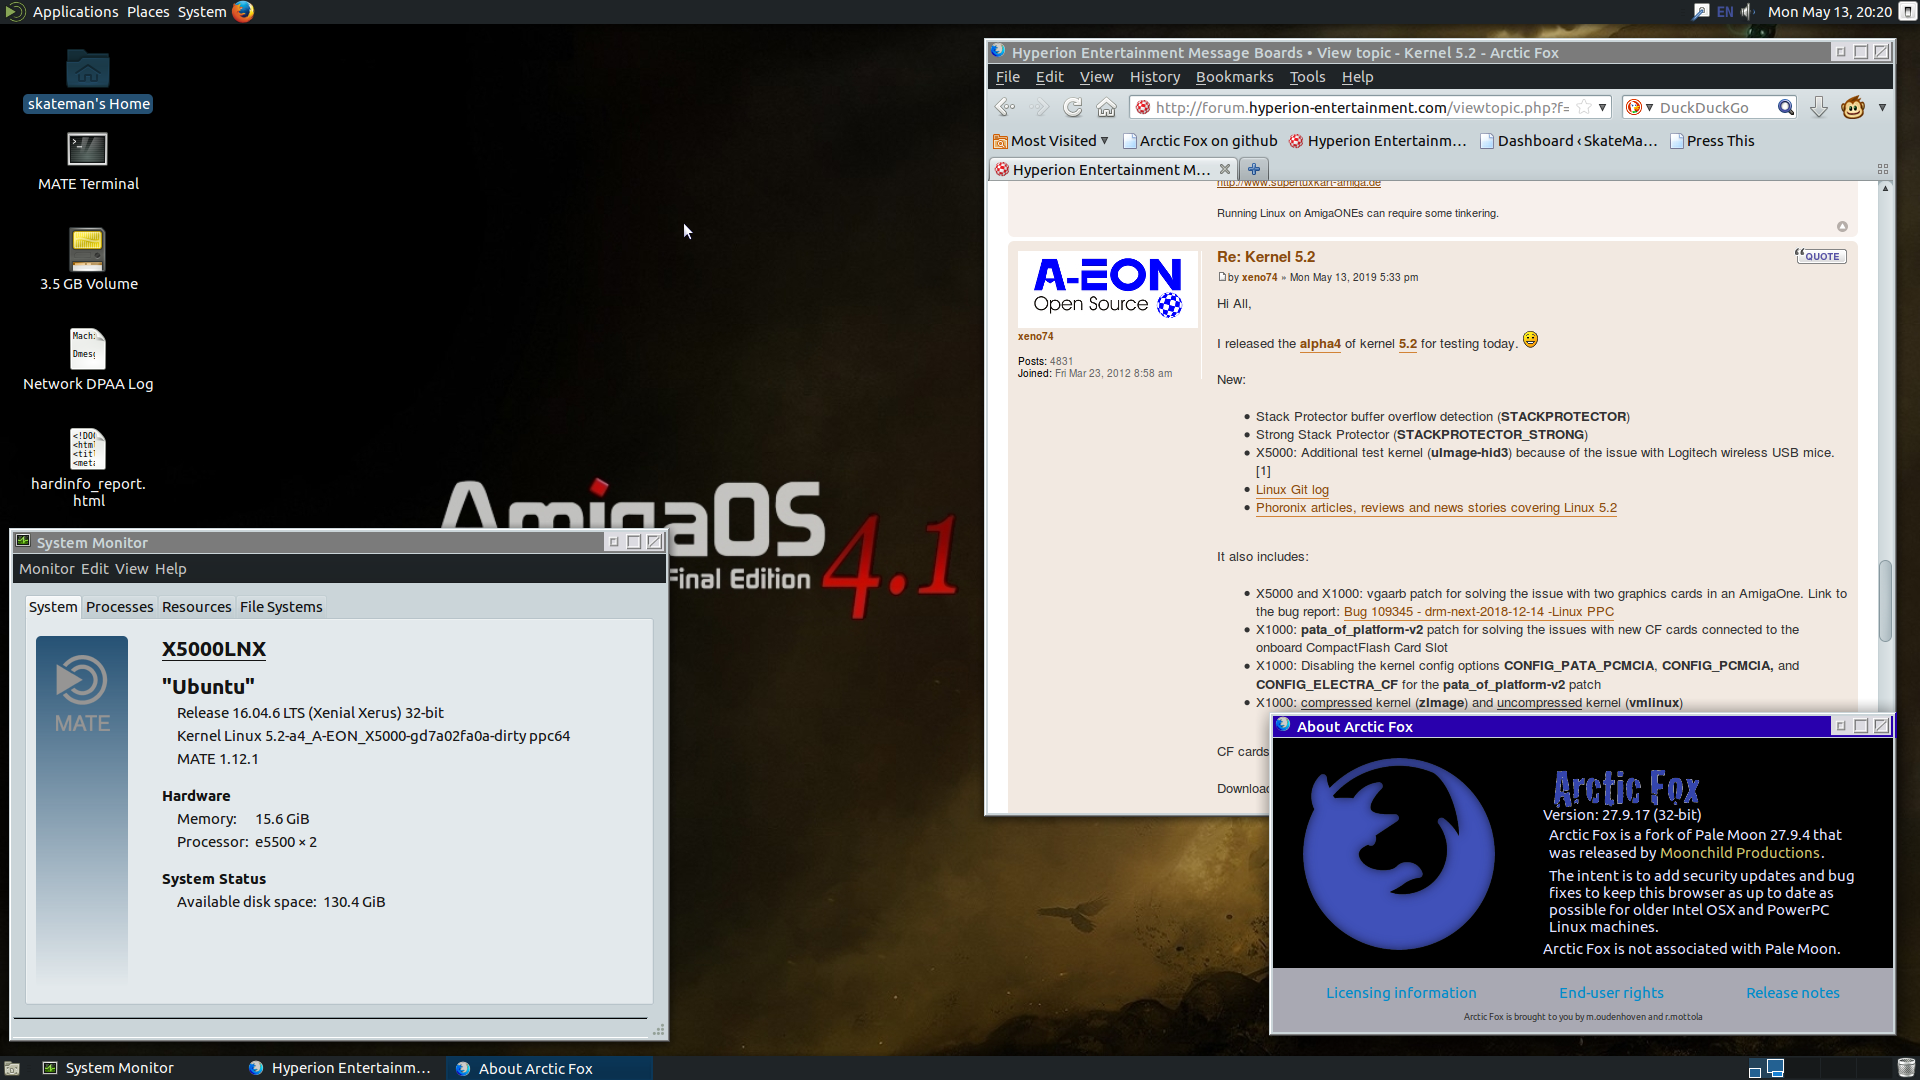Screen dimensions: 1920x1080
Task: Open Release notes in About dialog
Action: (1792, 993)
